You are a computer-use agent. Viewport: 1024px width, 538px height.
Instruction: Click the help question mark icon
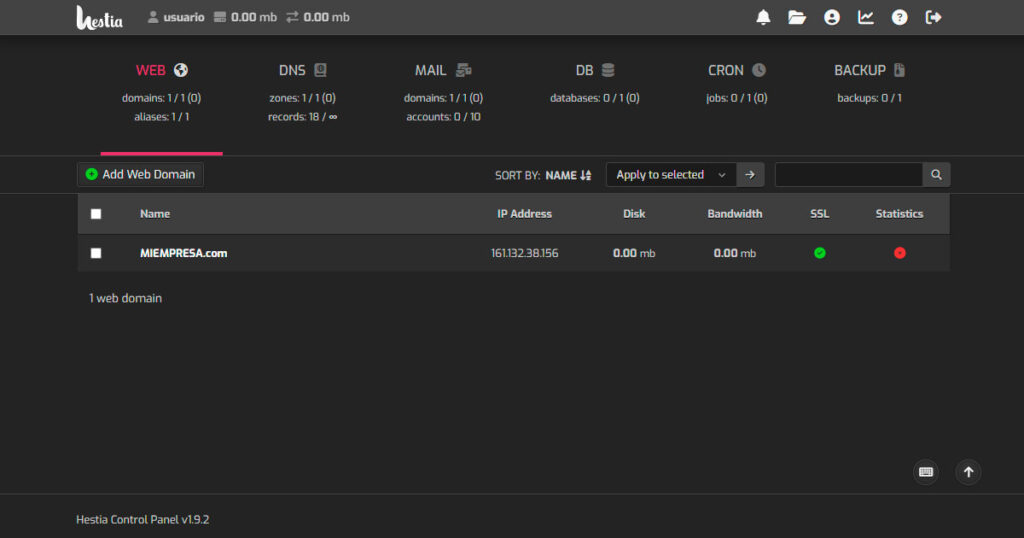(899, 17)
